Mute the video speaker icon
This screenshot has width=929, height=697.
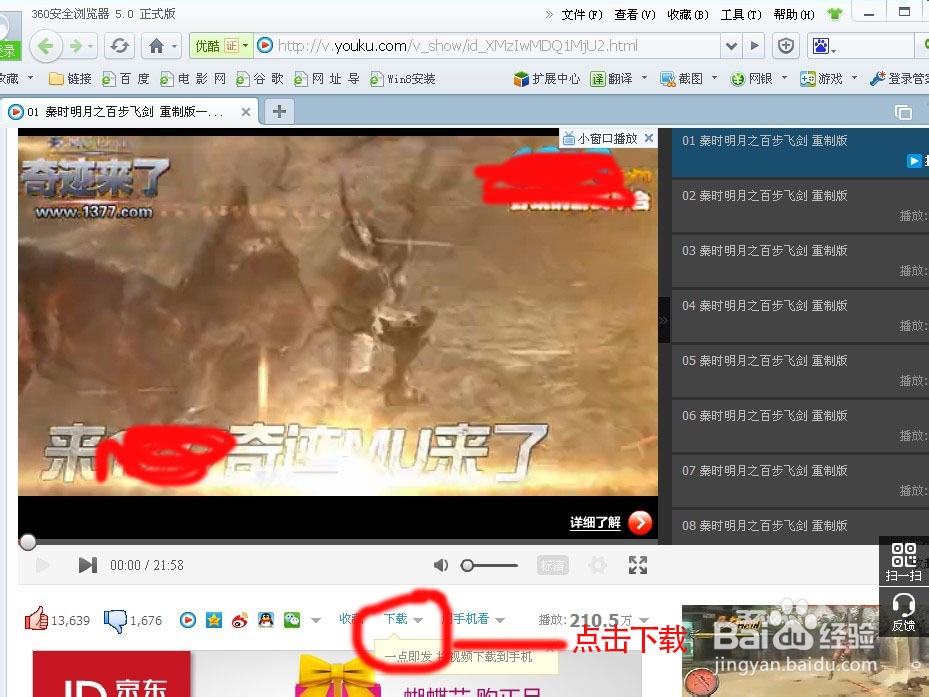click(441, 565)
